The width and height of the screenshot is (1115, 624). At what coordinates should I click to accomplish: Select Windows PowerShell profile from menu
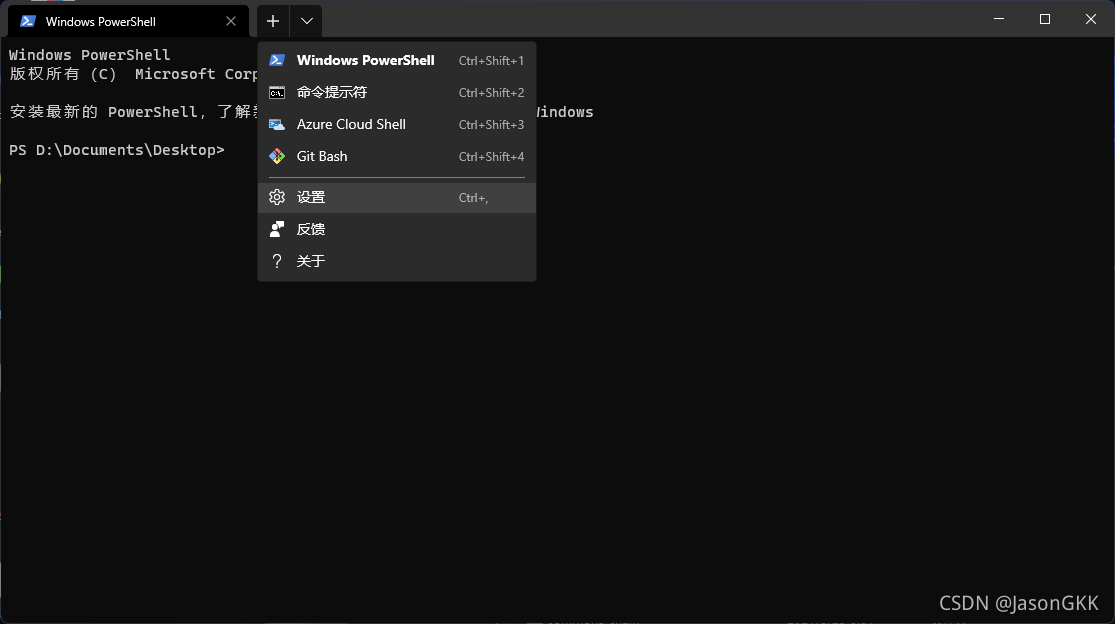[397, 60]
